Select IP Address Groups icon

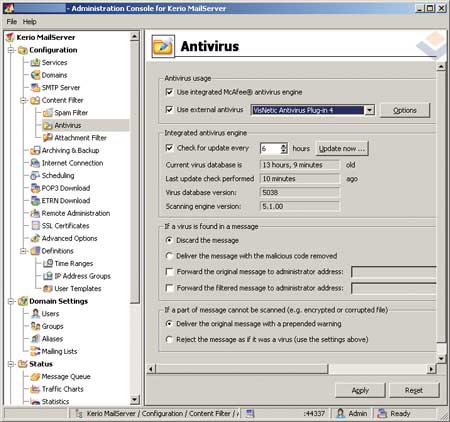48,276
